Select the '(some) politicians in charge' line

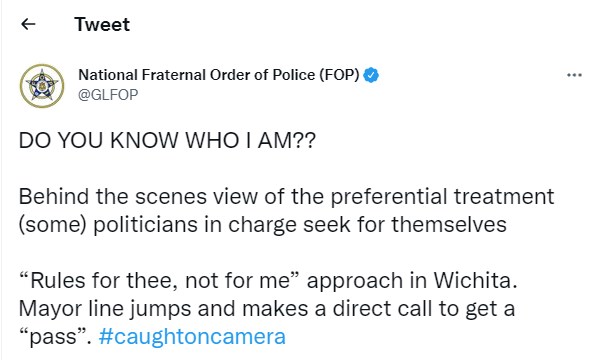click(158, 225)
